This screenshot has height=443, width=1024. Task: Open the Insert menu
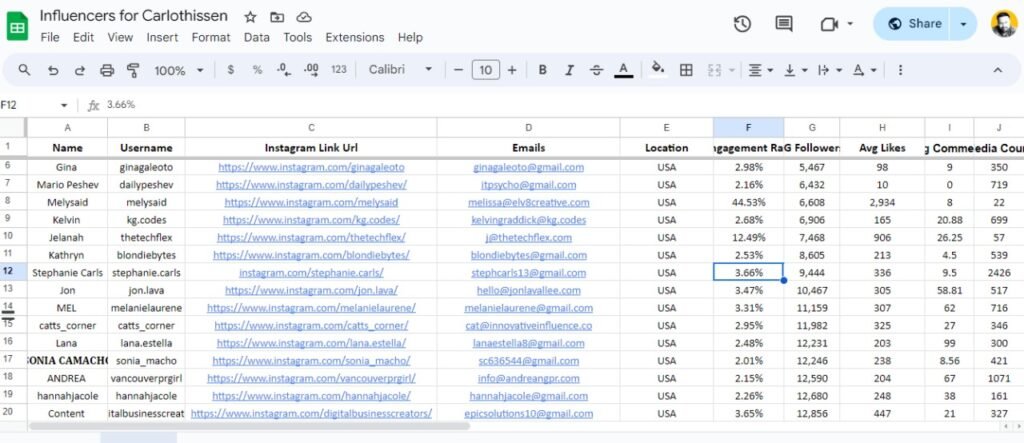pos(163,37)
